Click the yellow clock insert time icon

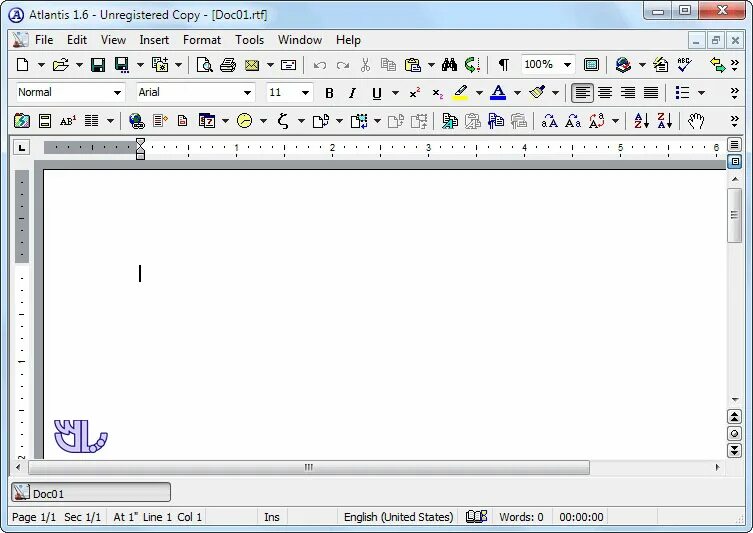click(244, 121)
